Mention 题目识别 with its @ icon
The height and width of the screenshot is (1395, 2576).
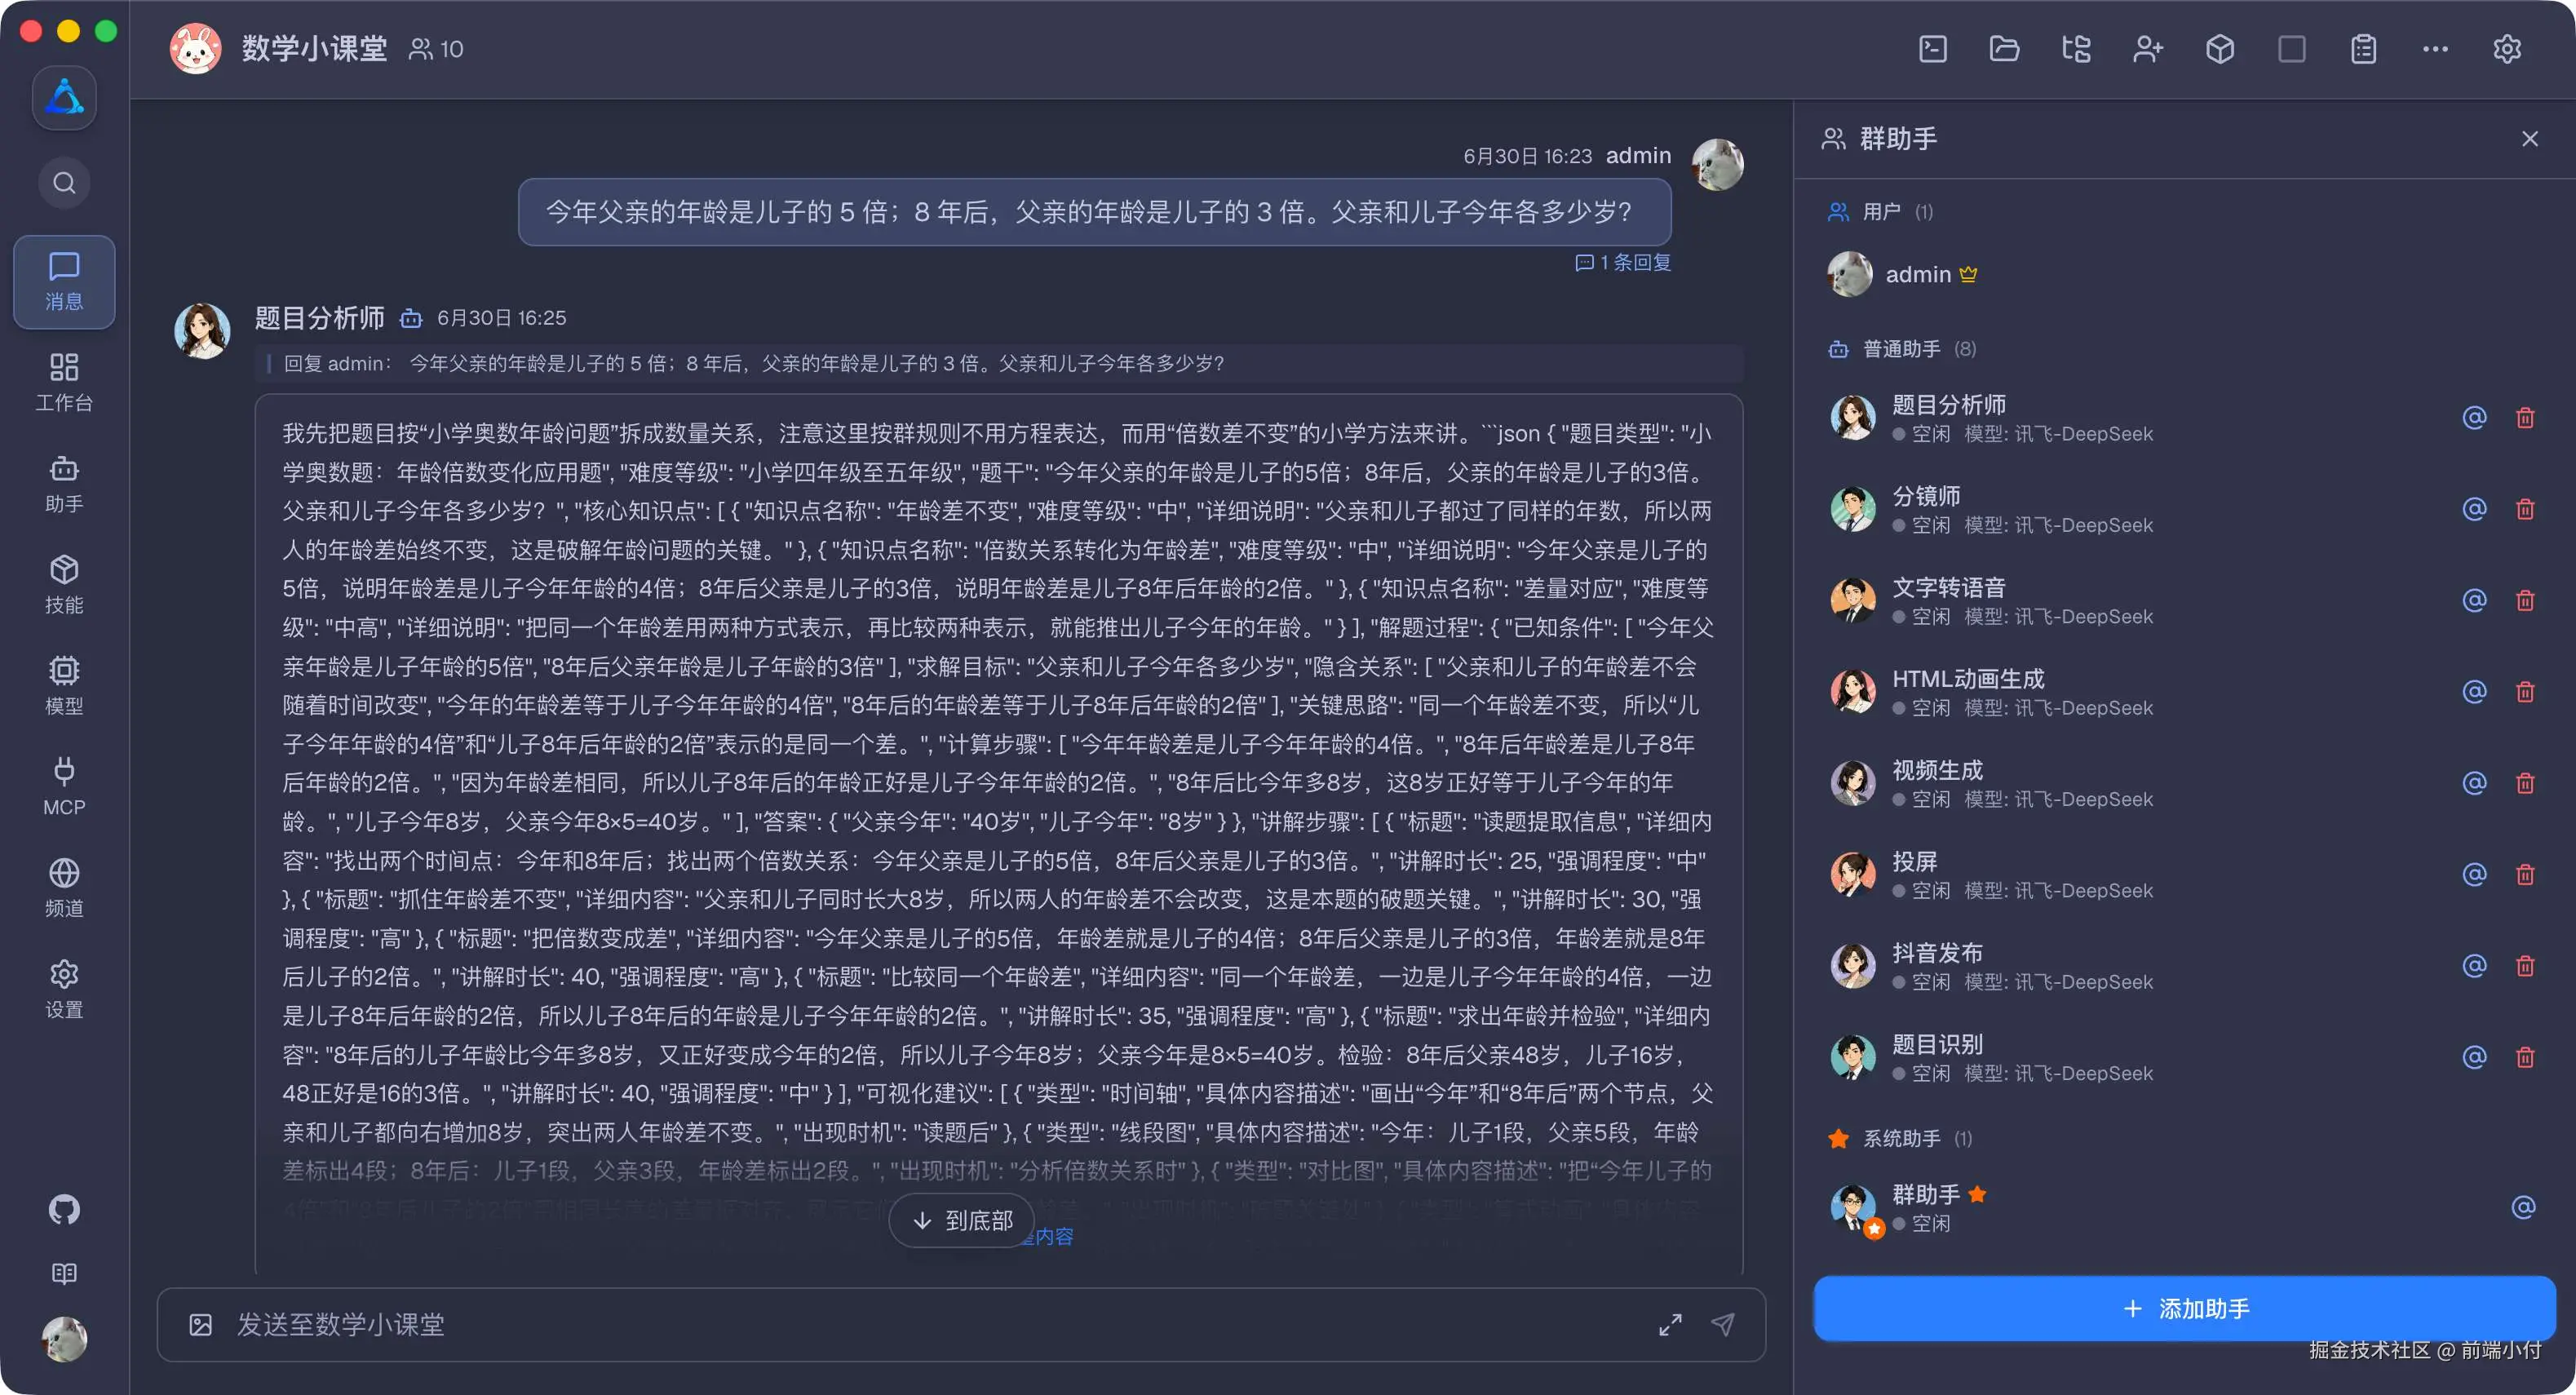pos(2474,1057)
